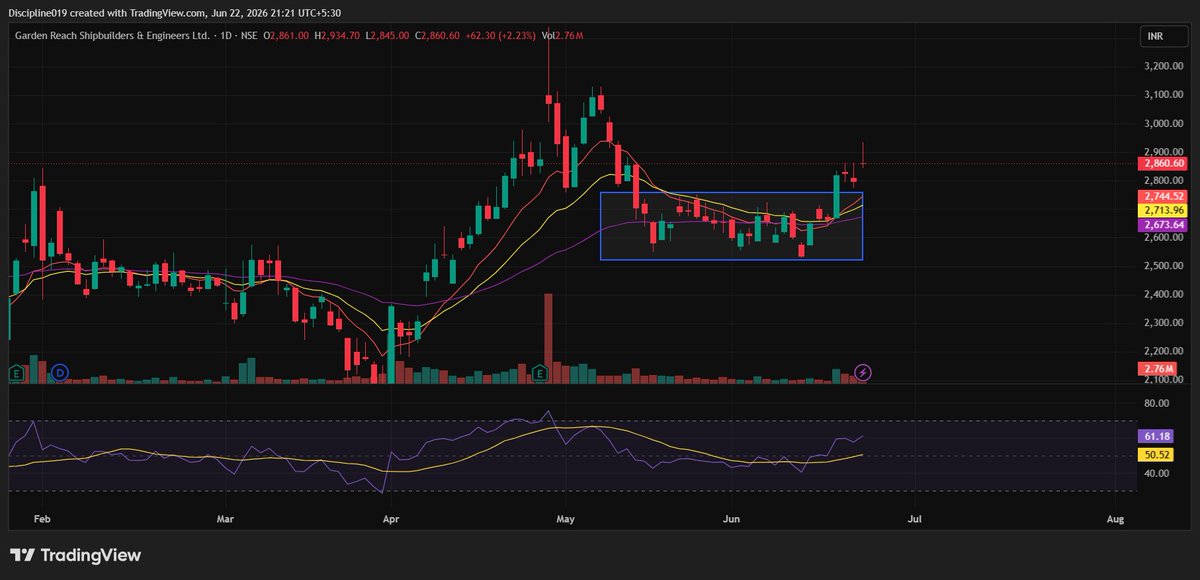Viewport: 1200px width, 580px height.
Task: Click the NSE exchange label
Action: 251,36
